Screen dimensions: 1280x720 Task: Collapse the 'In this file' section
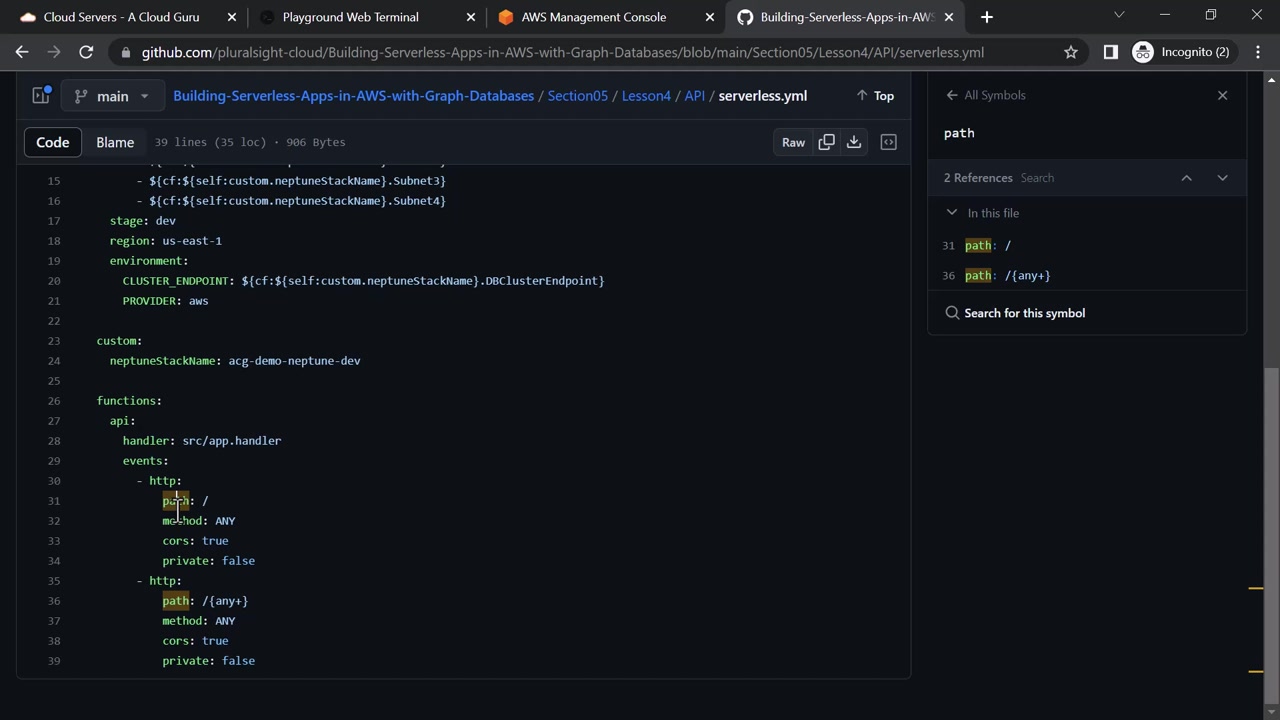click(952, 213)
